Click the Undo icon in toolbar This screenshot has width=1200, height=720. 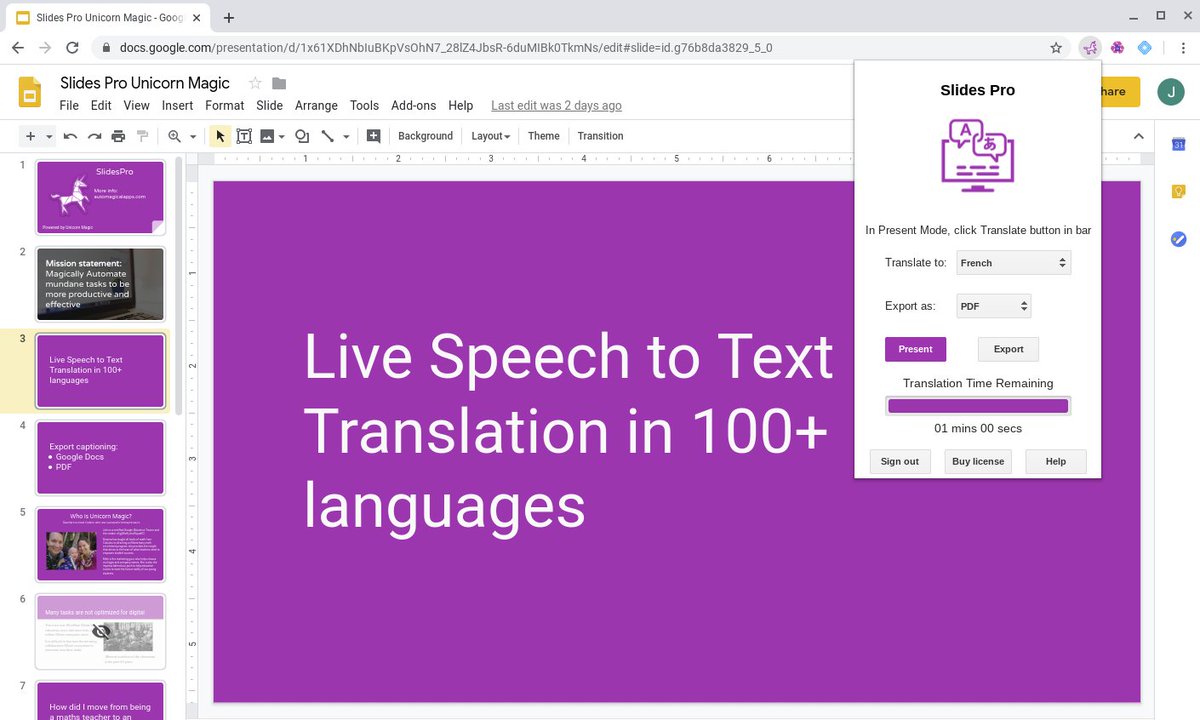point(70,136)
